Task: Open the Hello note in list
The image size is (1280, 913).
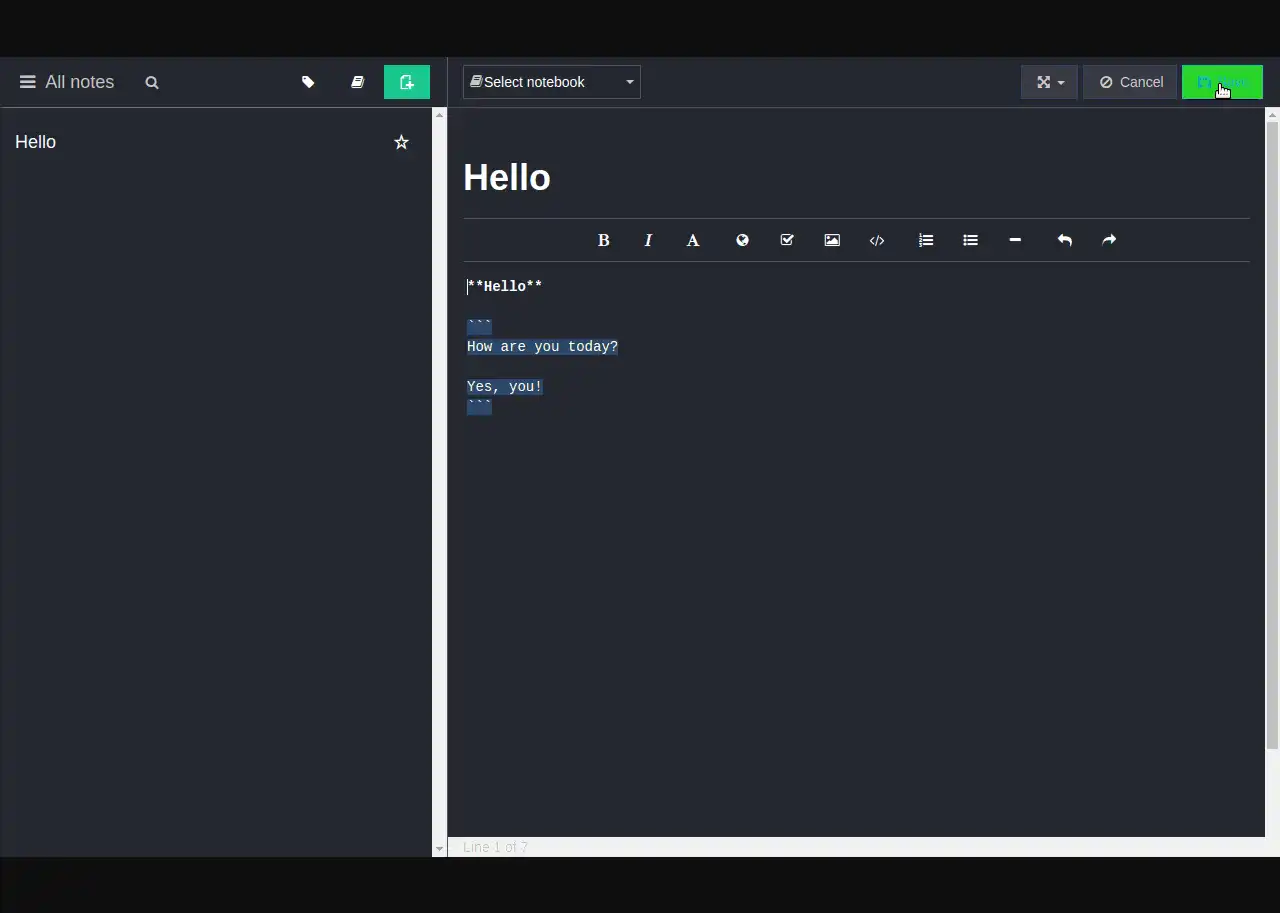Action: coord(216,142)
